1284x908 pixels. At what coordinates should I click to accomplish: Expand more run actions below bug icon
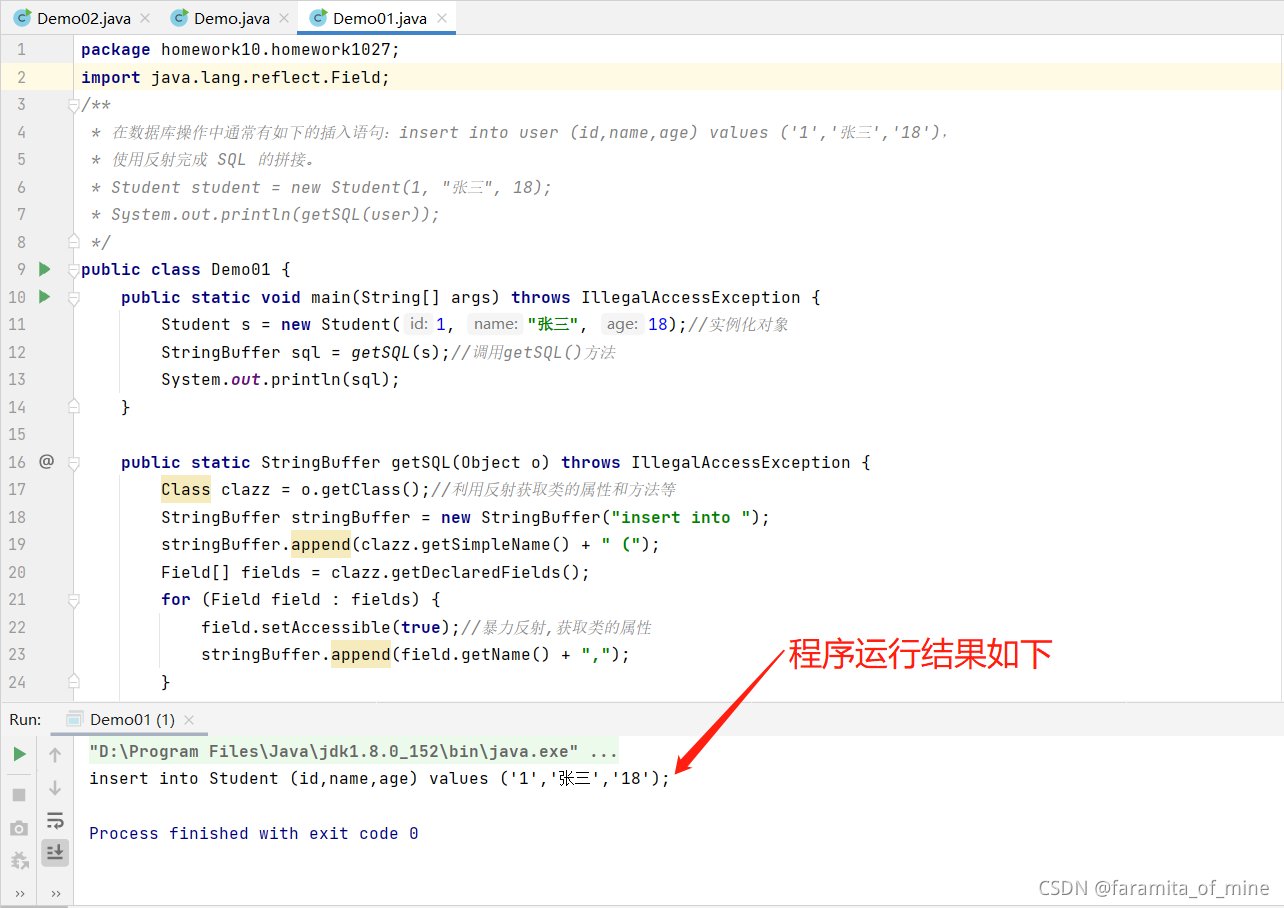[19, 893]
